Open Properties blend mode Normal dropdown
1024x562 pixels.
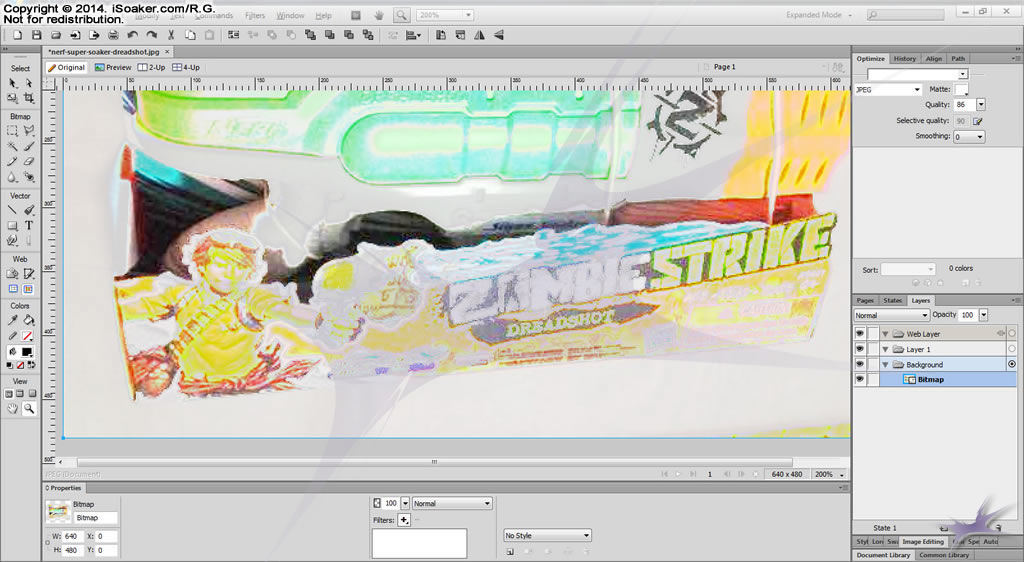[452, 503]
